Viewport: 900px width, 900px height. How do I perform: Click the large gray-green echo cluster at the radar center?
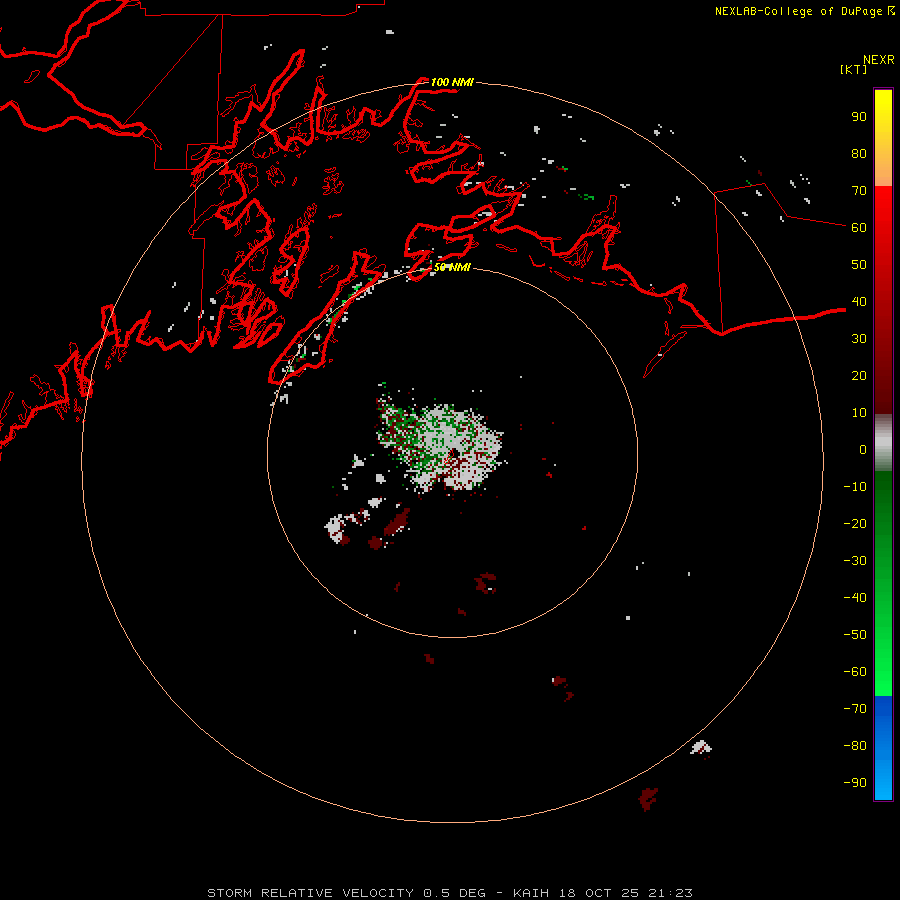pyautogui.click(x=440, y=443)
